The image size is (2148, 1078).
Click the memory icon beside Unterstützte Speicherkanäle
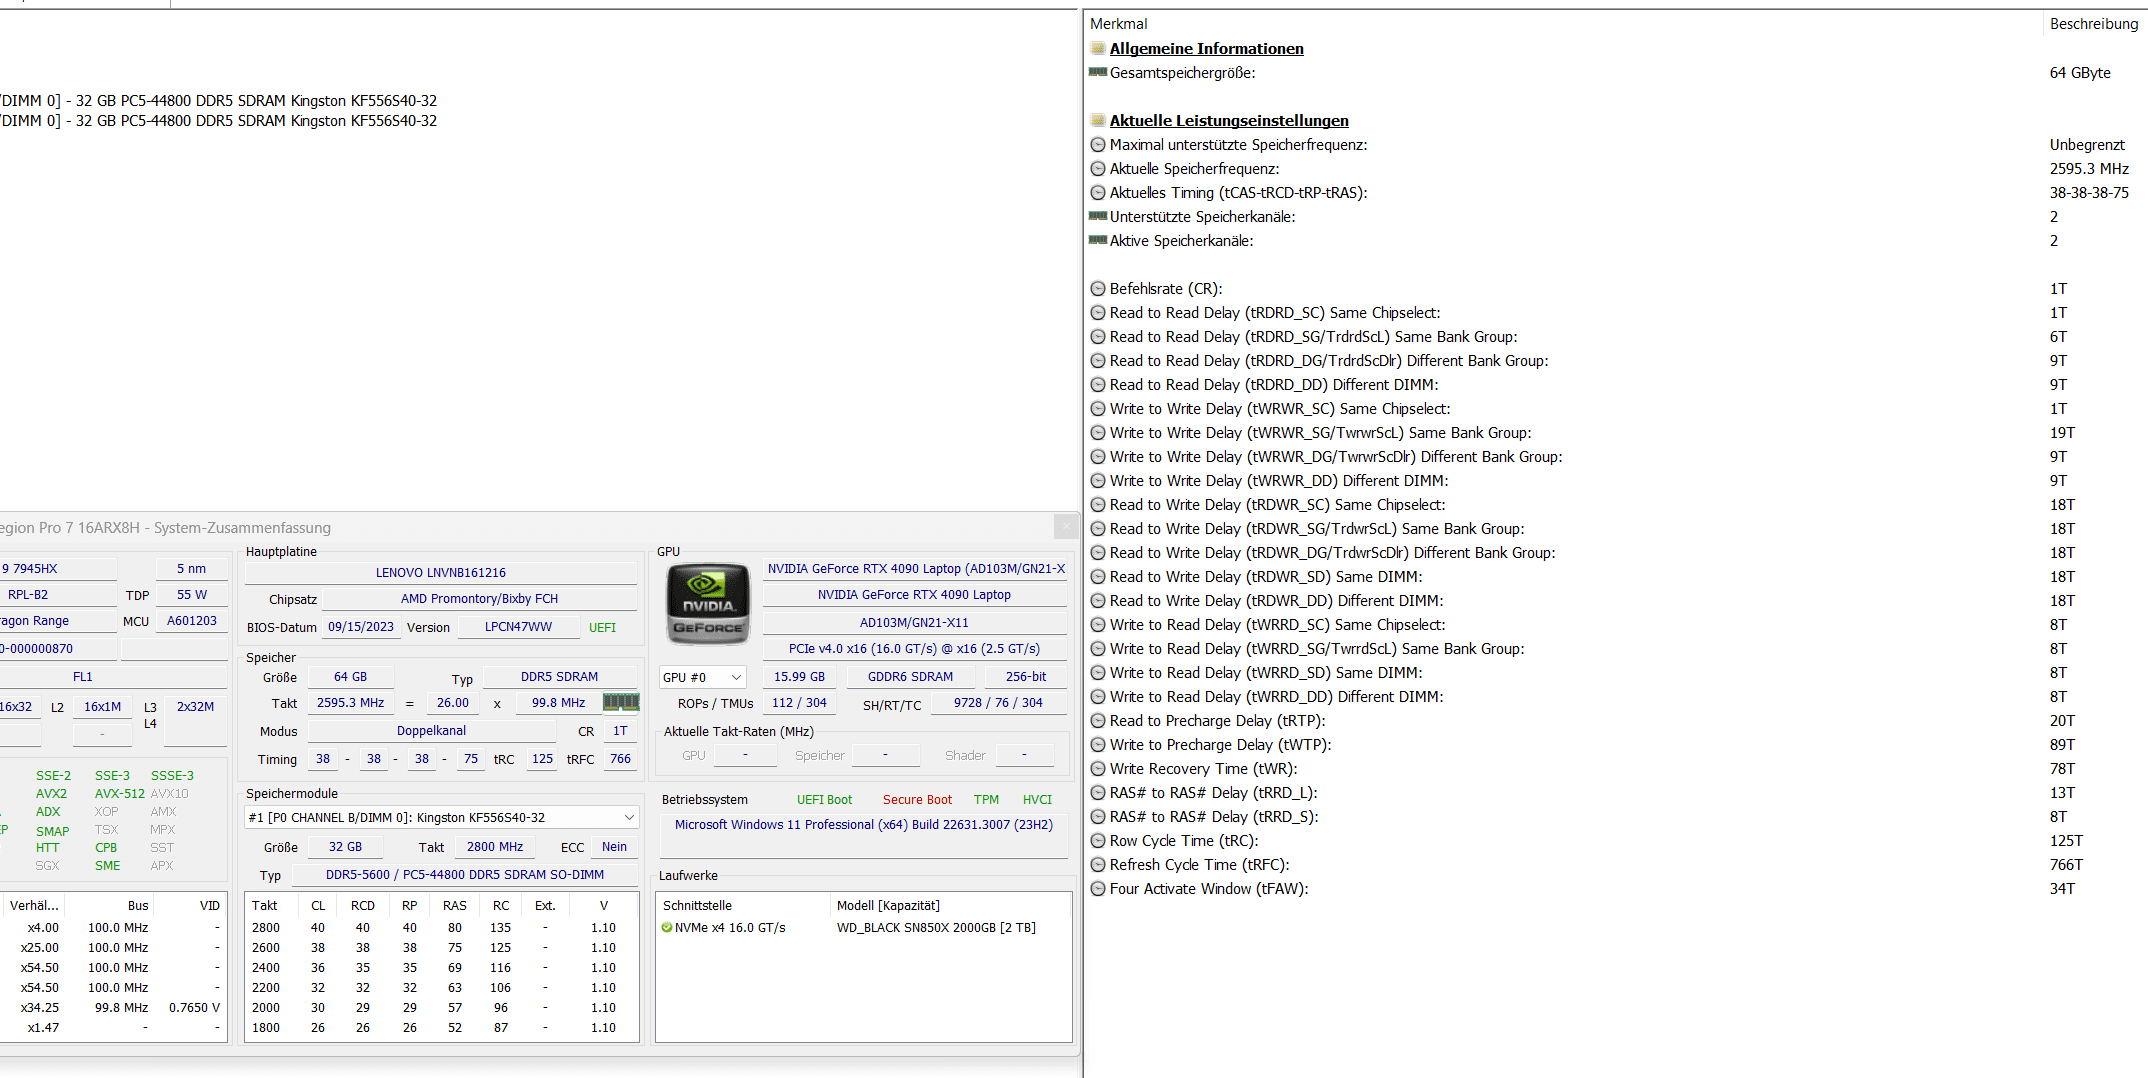(x=1098, y=216)
